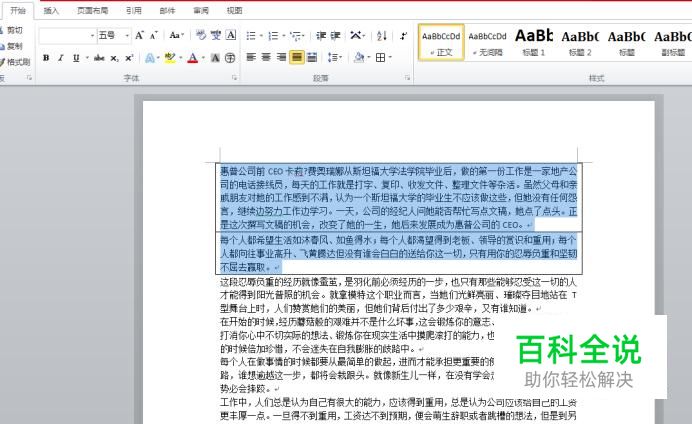
Task: Apply superscript x² formatting
Action: coord(129,58)
